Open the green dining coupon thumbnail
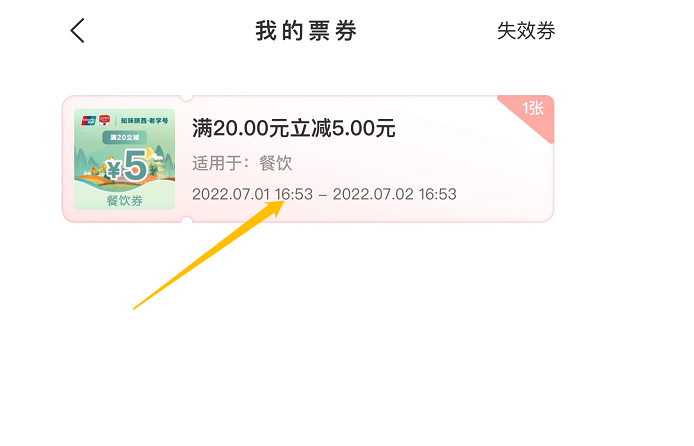The height and width of the screenshot is (446, 694). (124, 159)
